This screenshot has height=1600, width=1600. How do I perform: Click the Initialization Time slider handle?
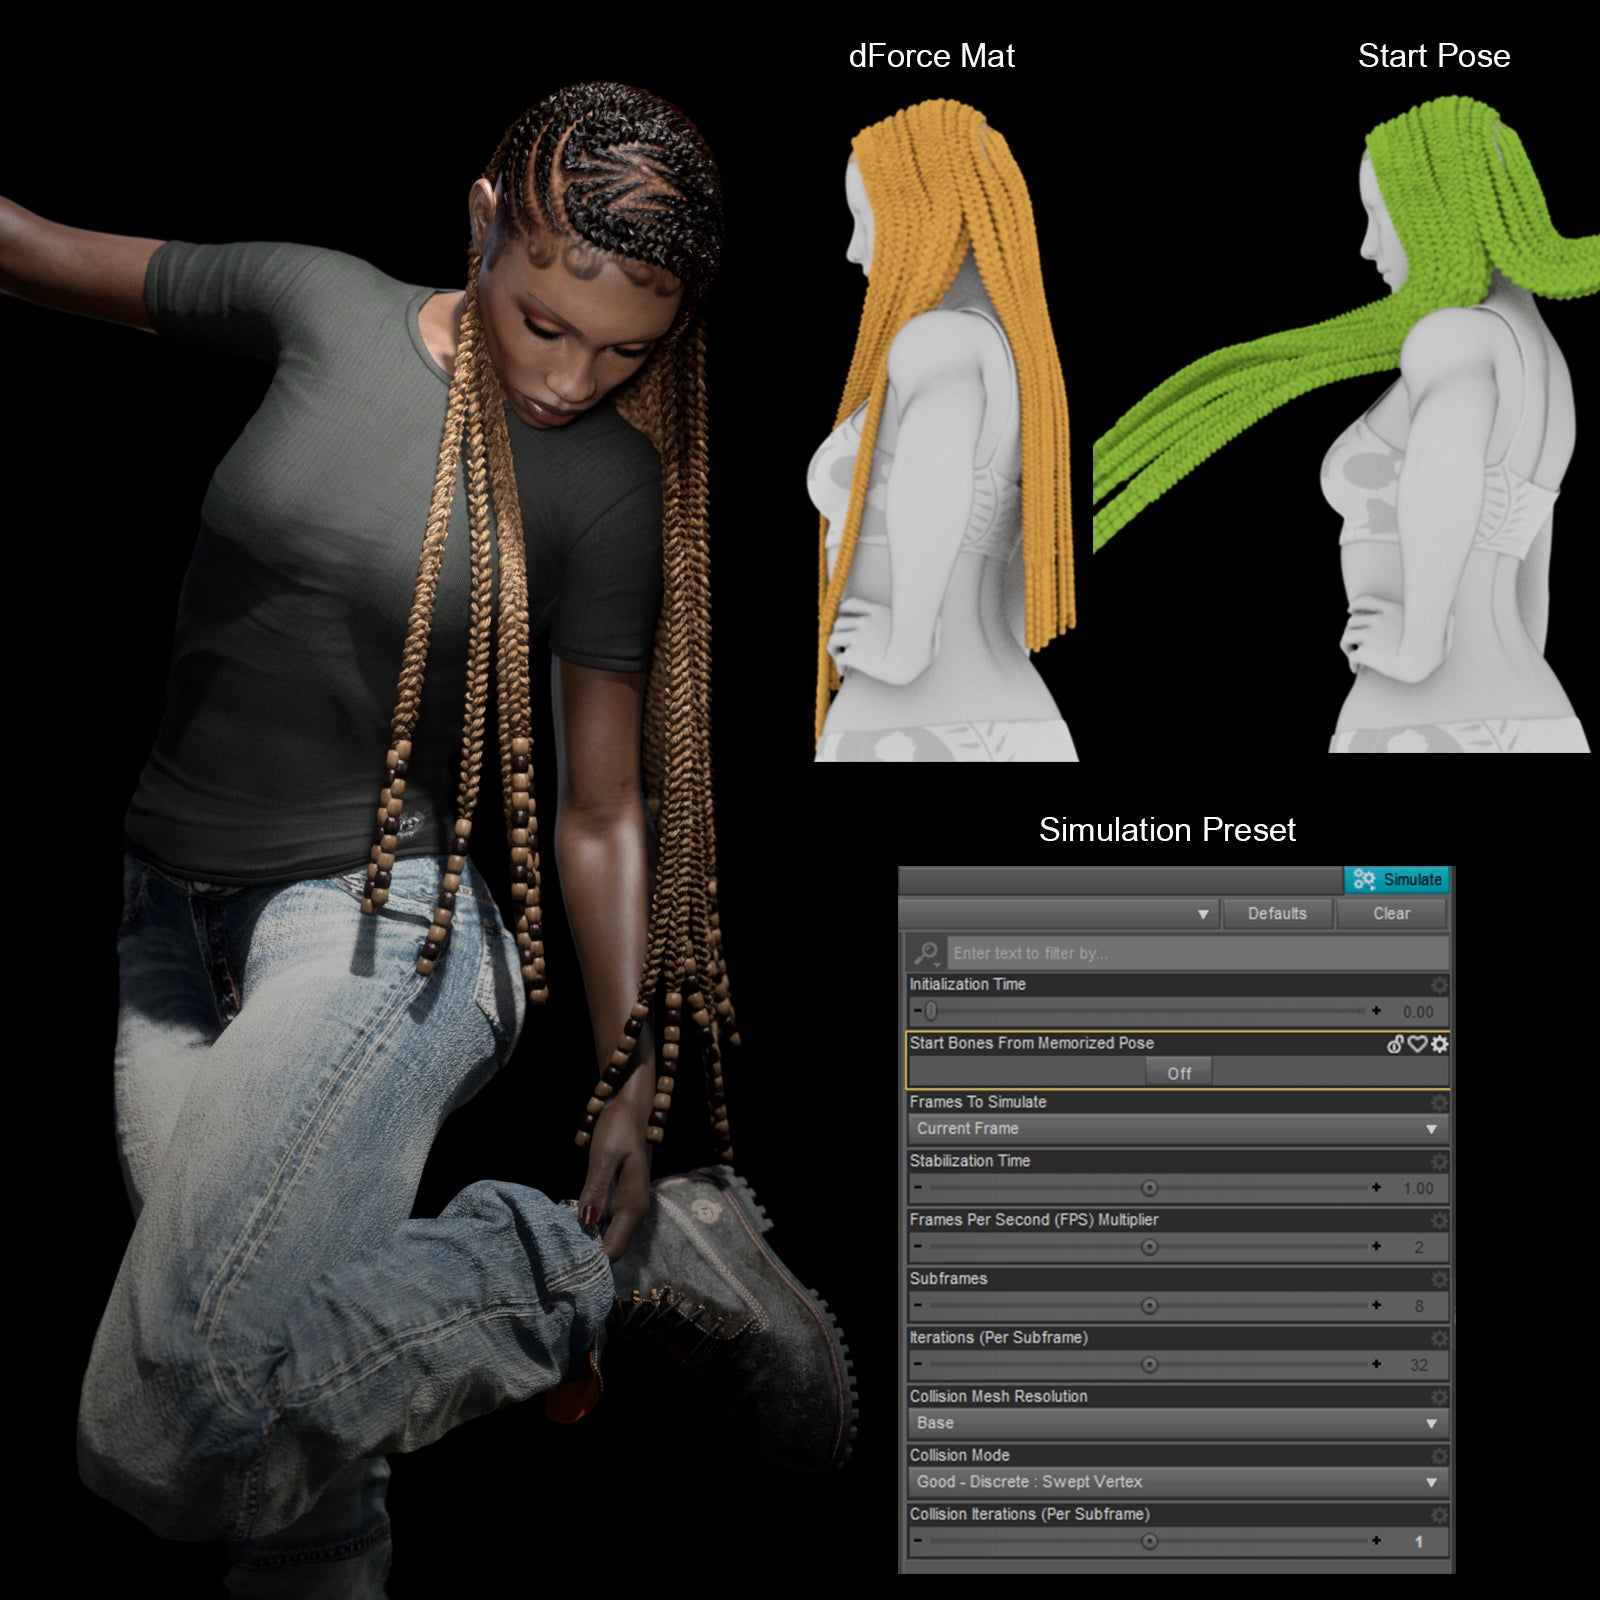931,1011
